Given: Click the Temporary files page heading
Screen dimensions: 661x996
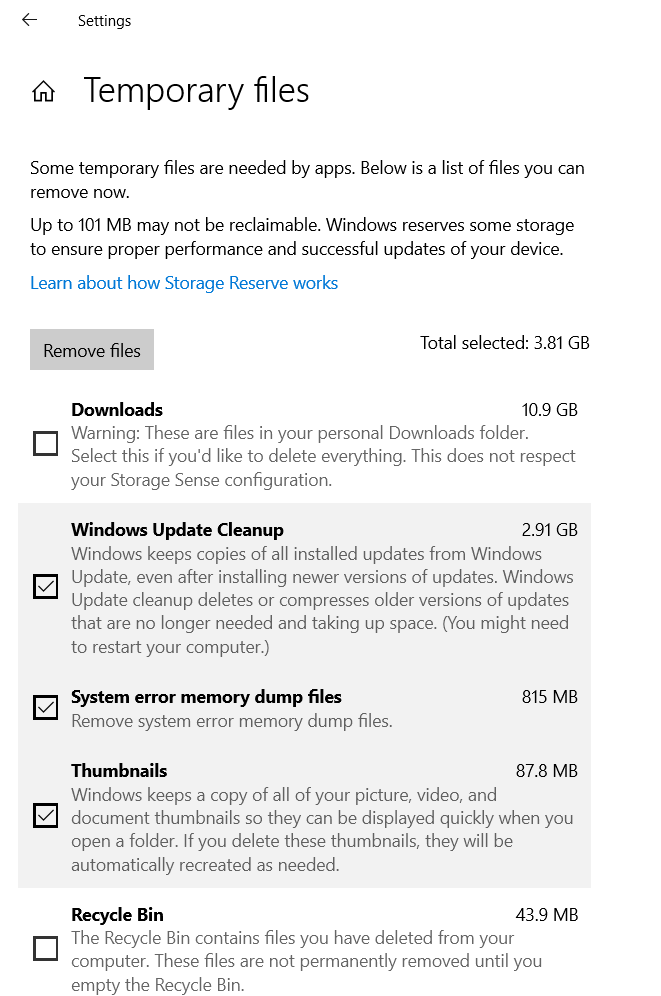Looking at the screenshot, I should 197,90.
